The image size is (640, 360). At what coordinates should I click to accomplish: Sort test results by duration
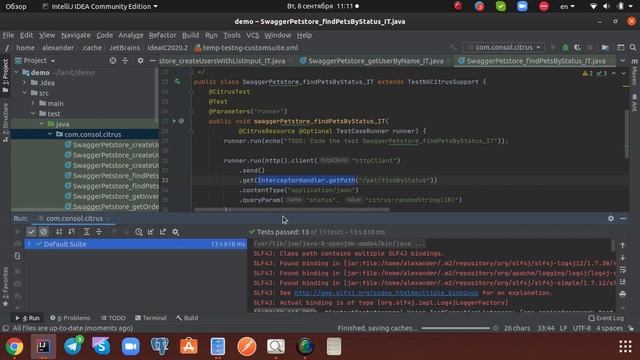coord(71,232)
